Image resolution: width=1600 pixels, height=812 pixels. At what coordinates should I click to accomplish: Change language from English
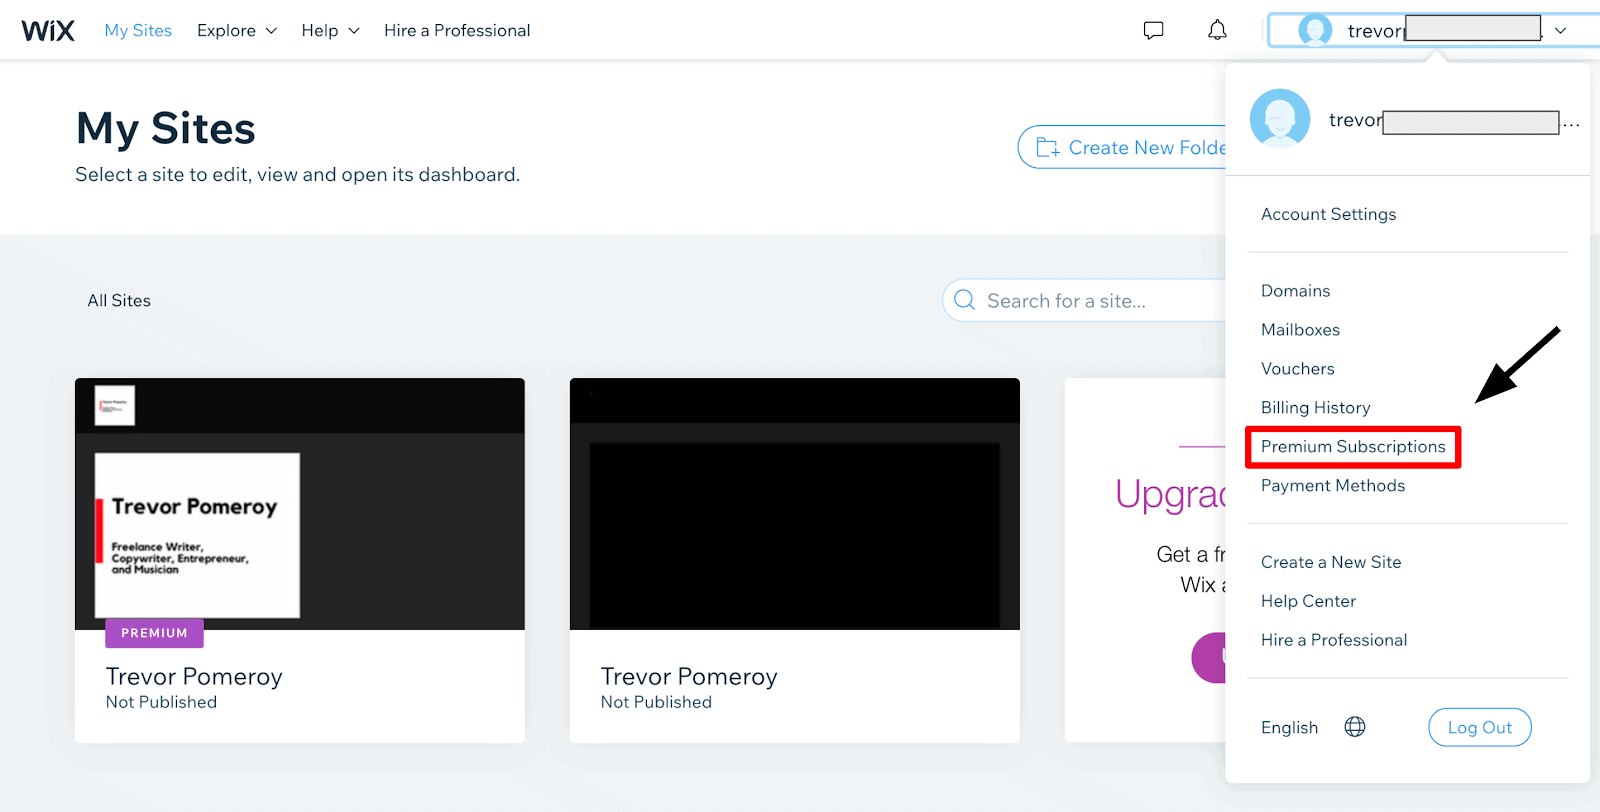pyautogui.click(x=1289, y=727)
